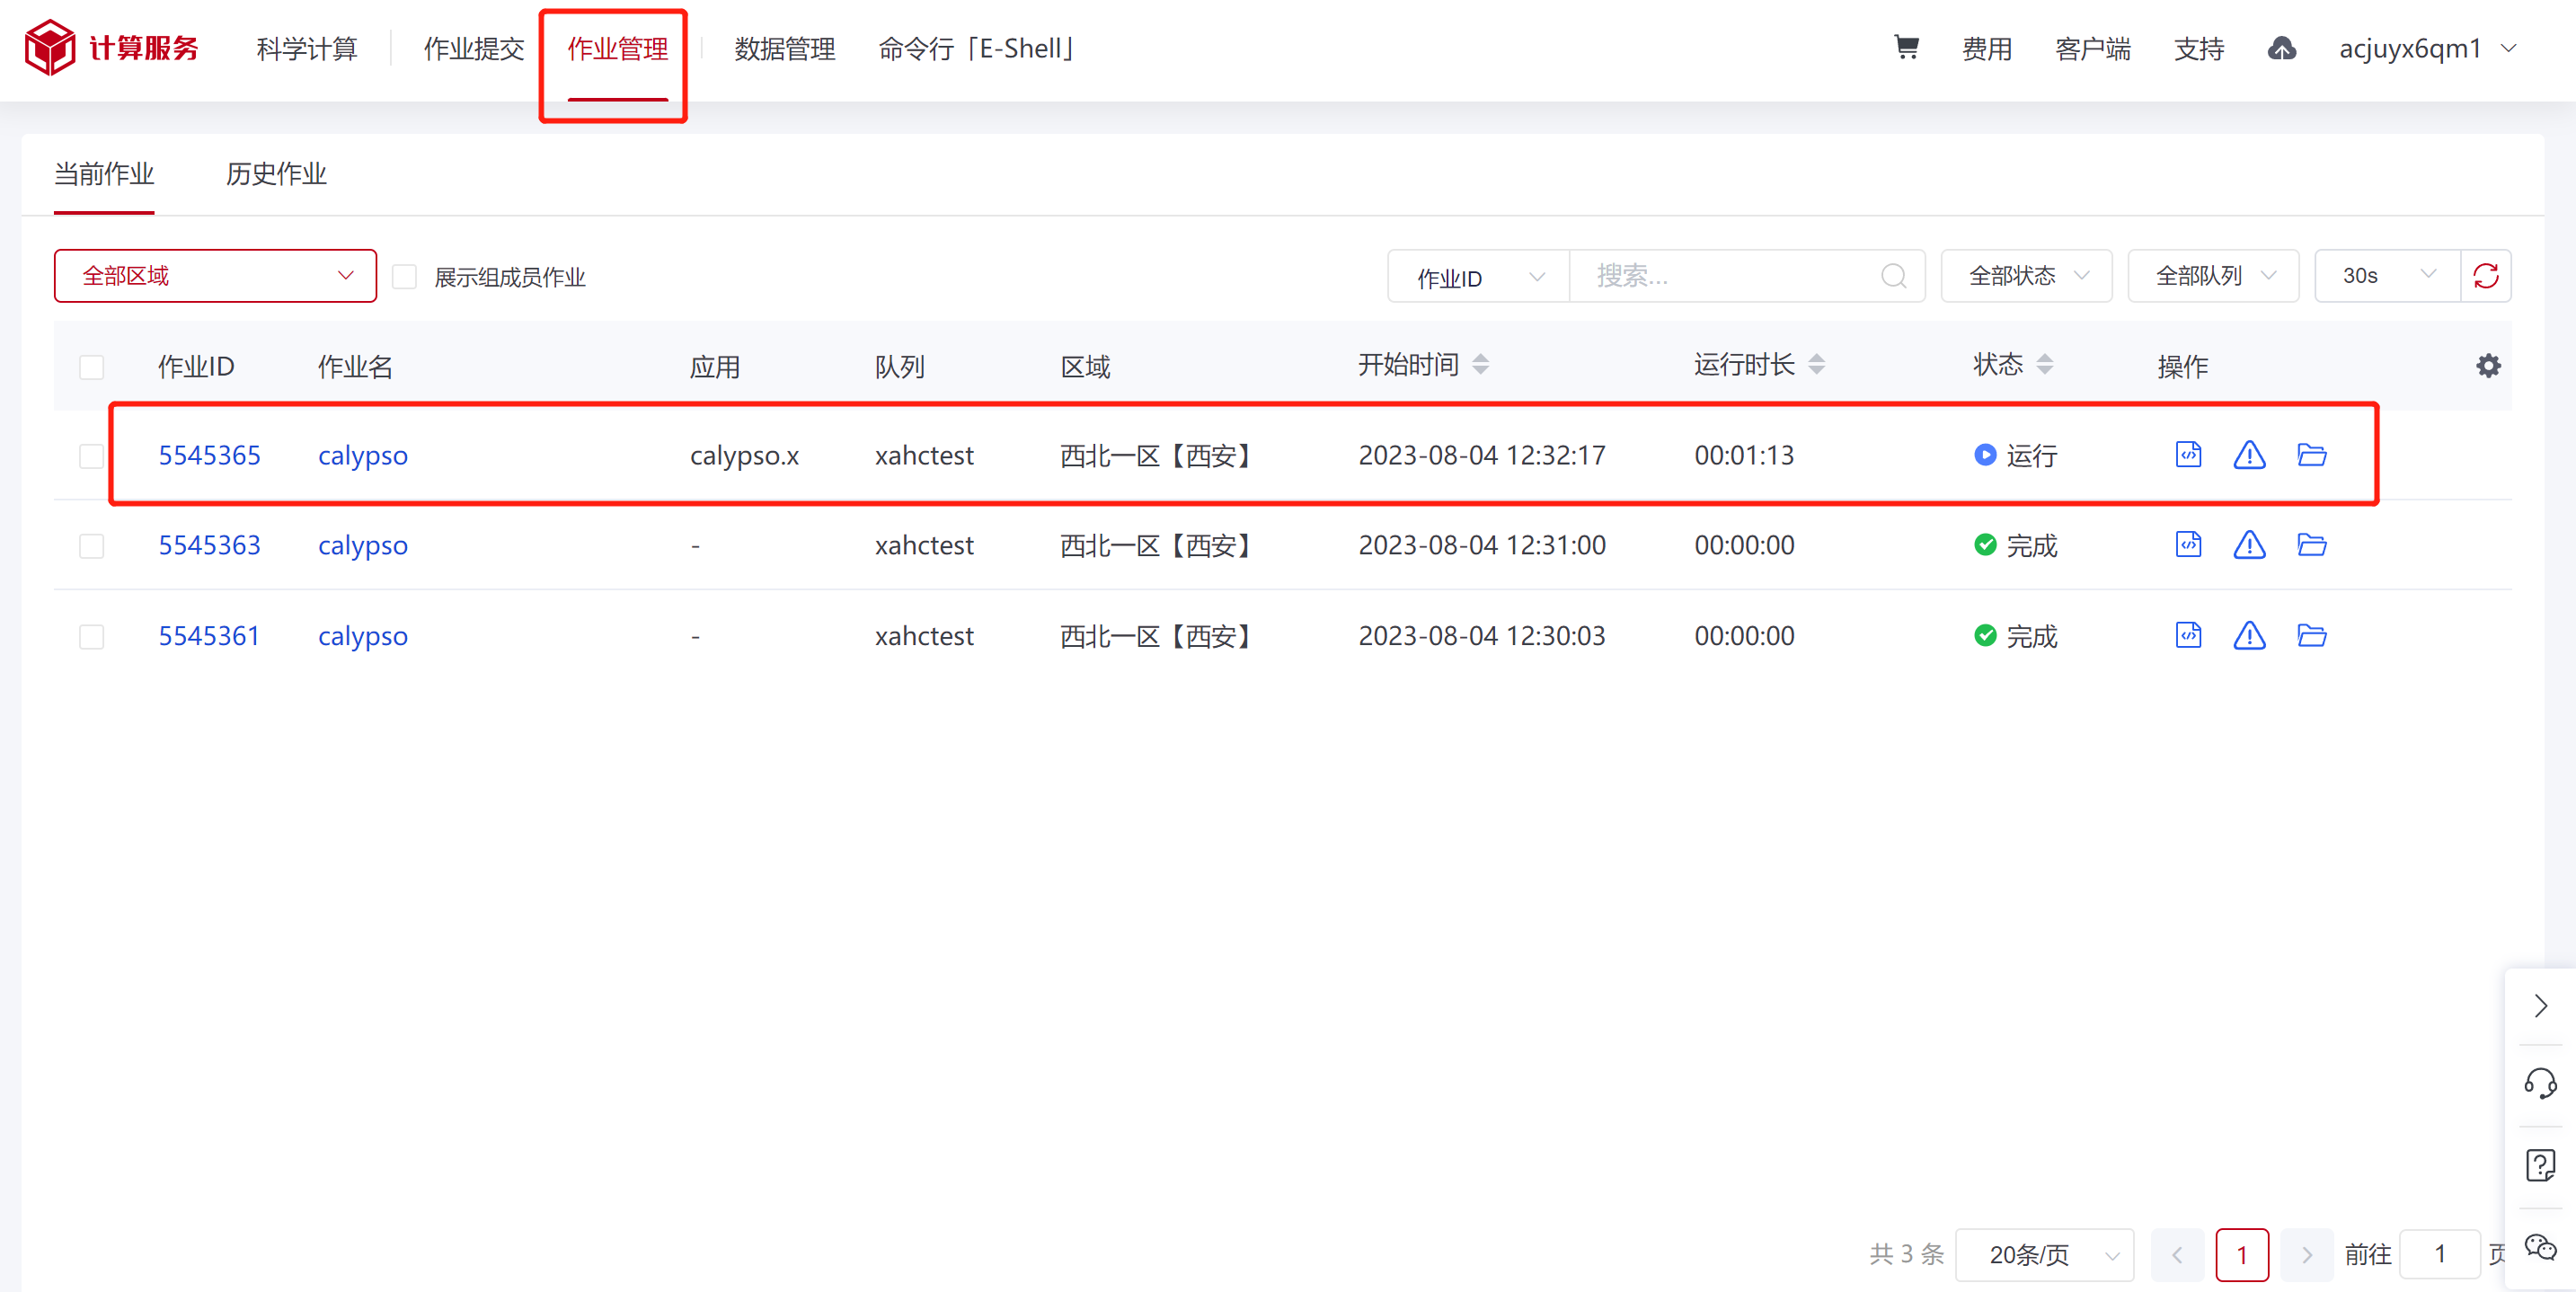
Task: Open folder icon for job 5545361
Action: coord(2311,636)
